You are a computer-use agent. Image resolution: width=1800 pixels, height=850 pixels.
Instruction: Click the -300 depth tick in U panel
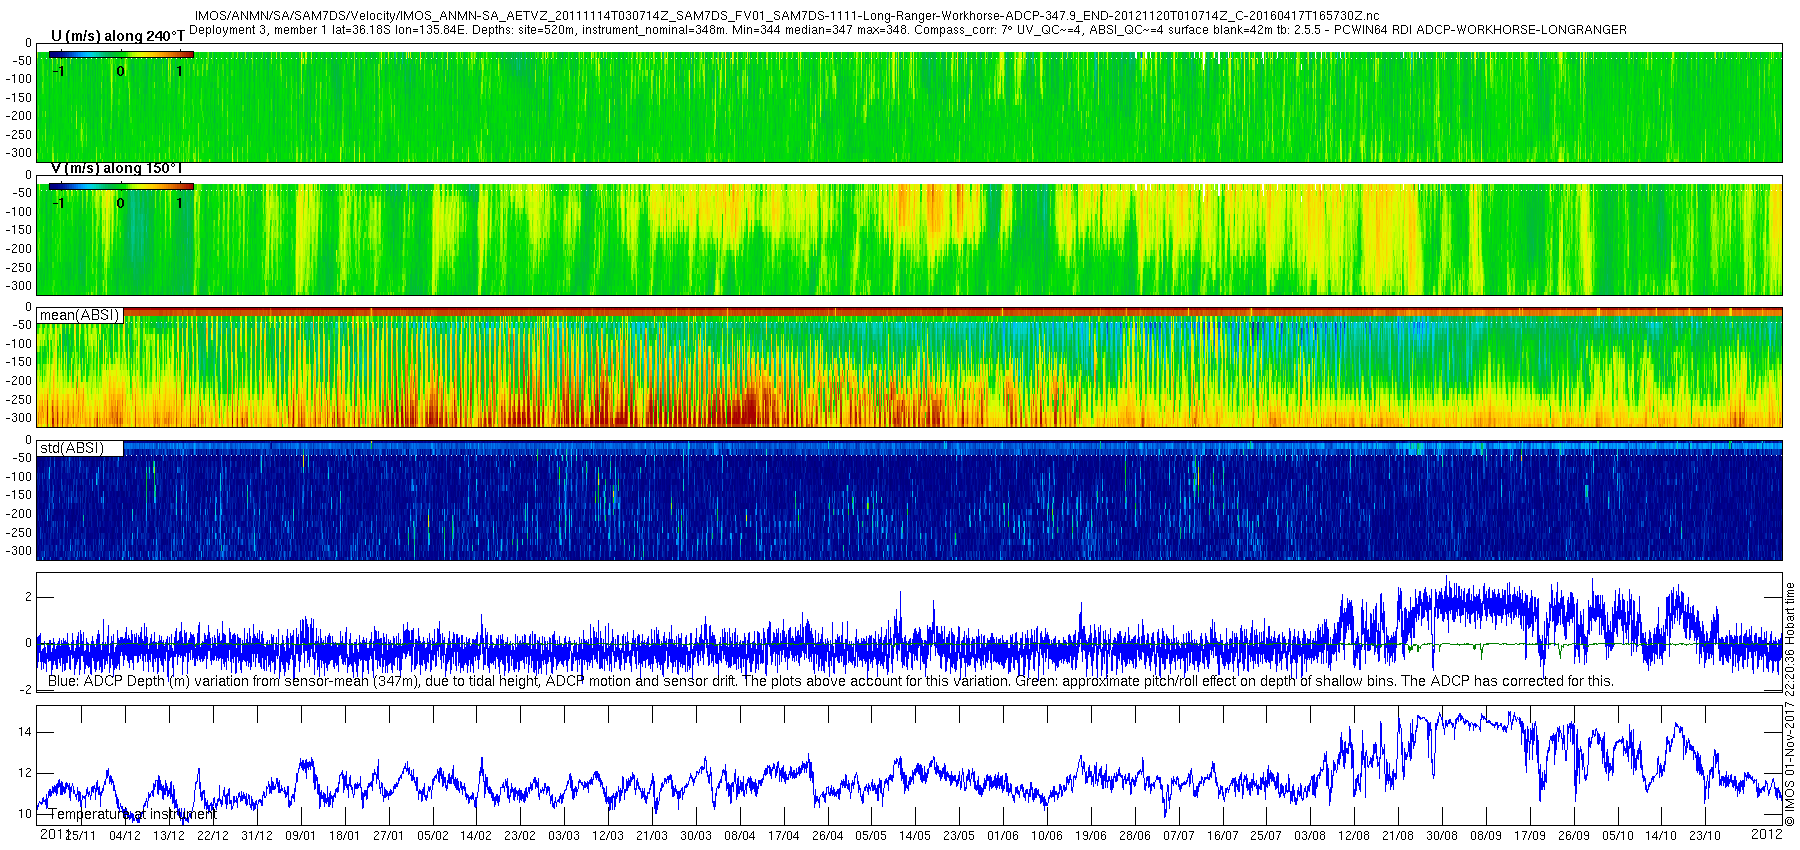point(20,154)
